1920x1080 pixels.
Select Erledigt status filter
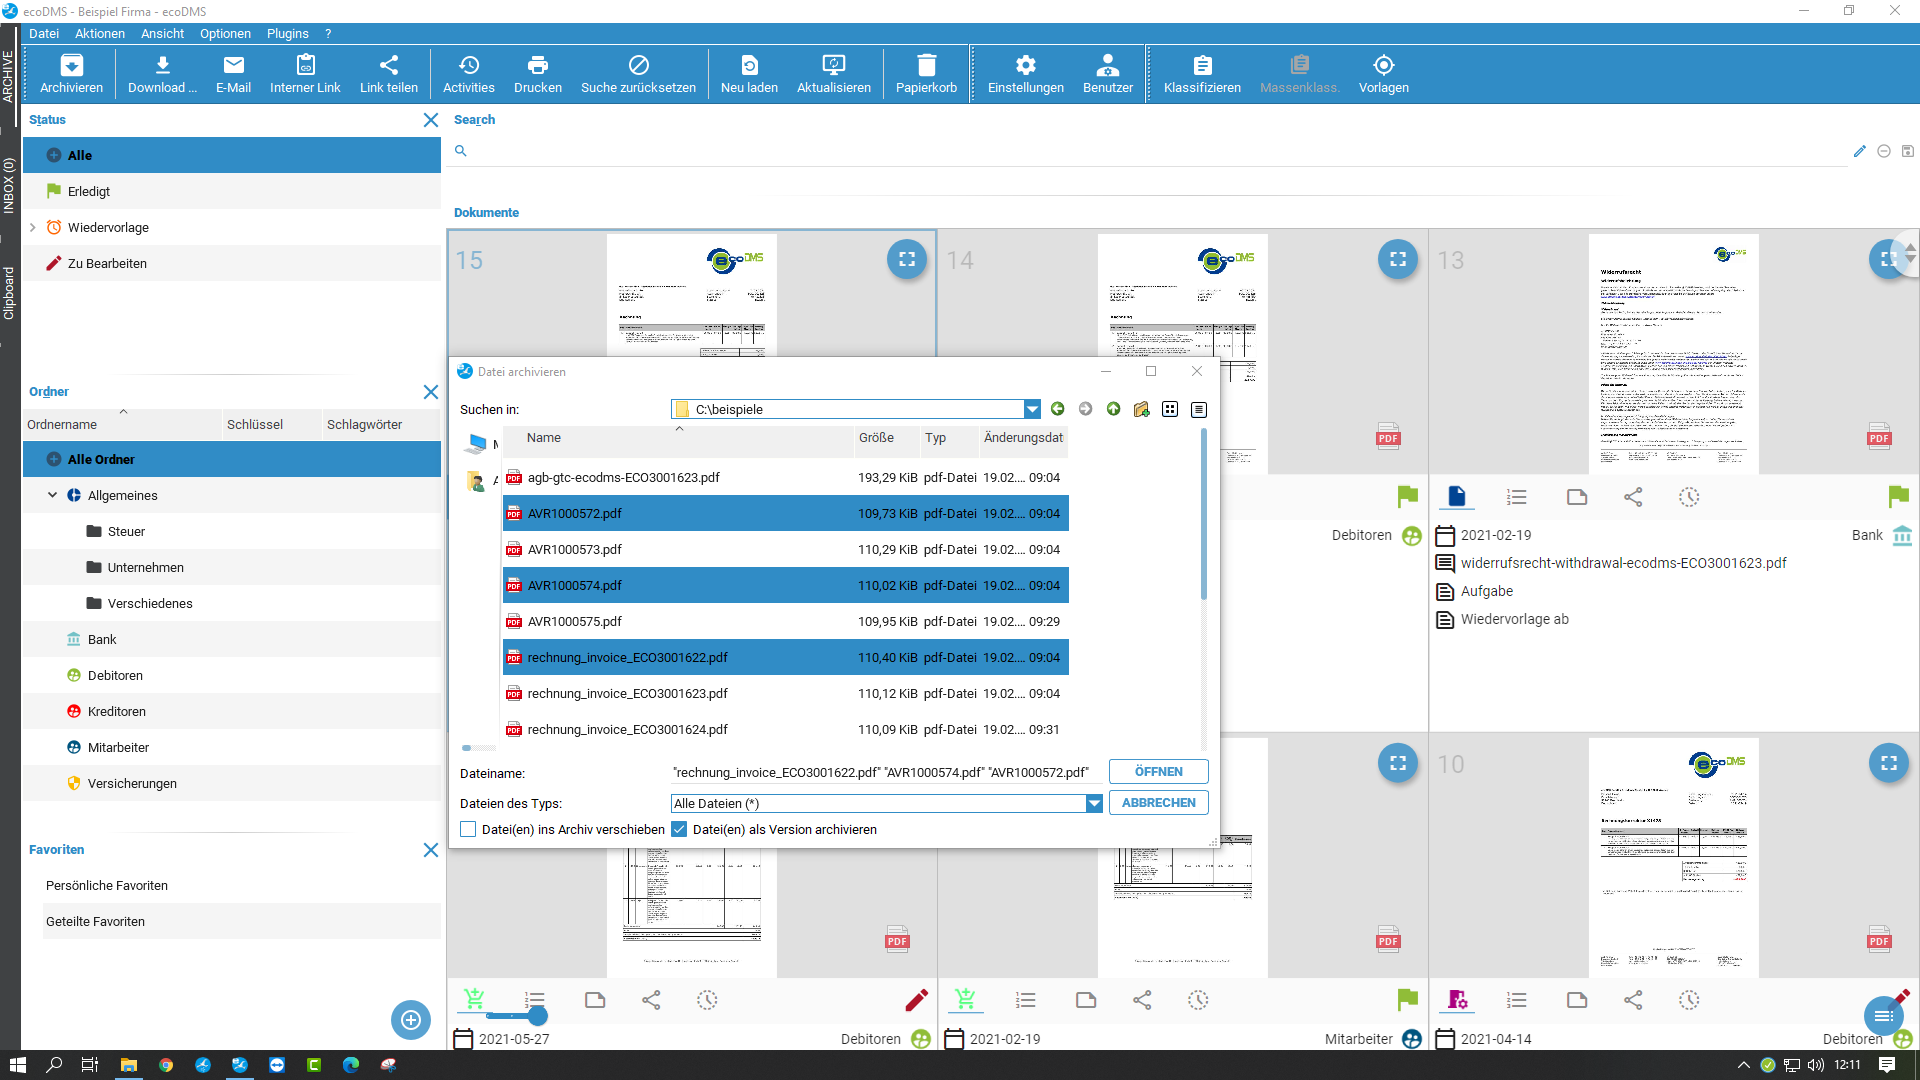tap(232, 191)
